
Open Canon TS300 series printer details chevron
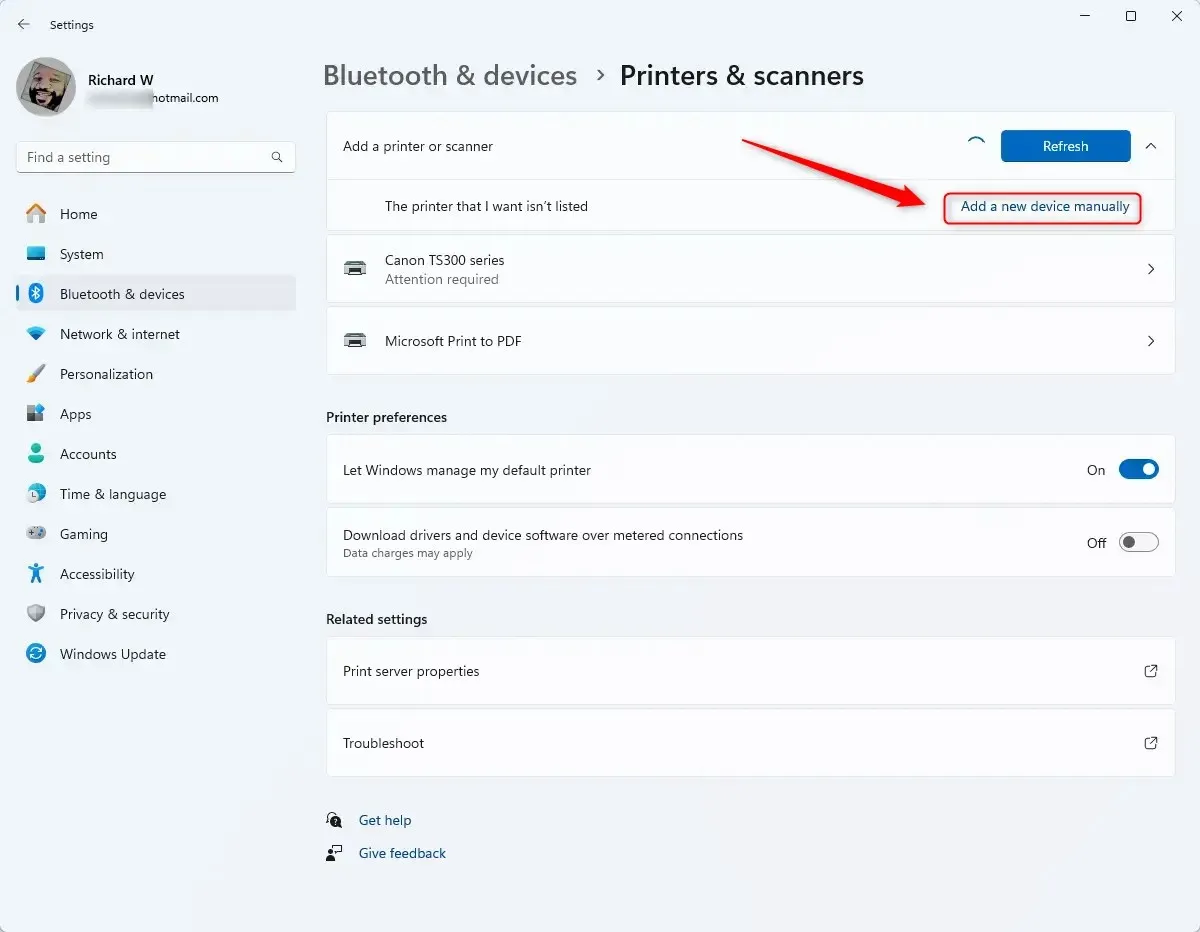point(1151,269)
